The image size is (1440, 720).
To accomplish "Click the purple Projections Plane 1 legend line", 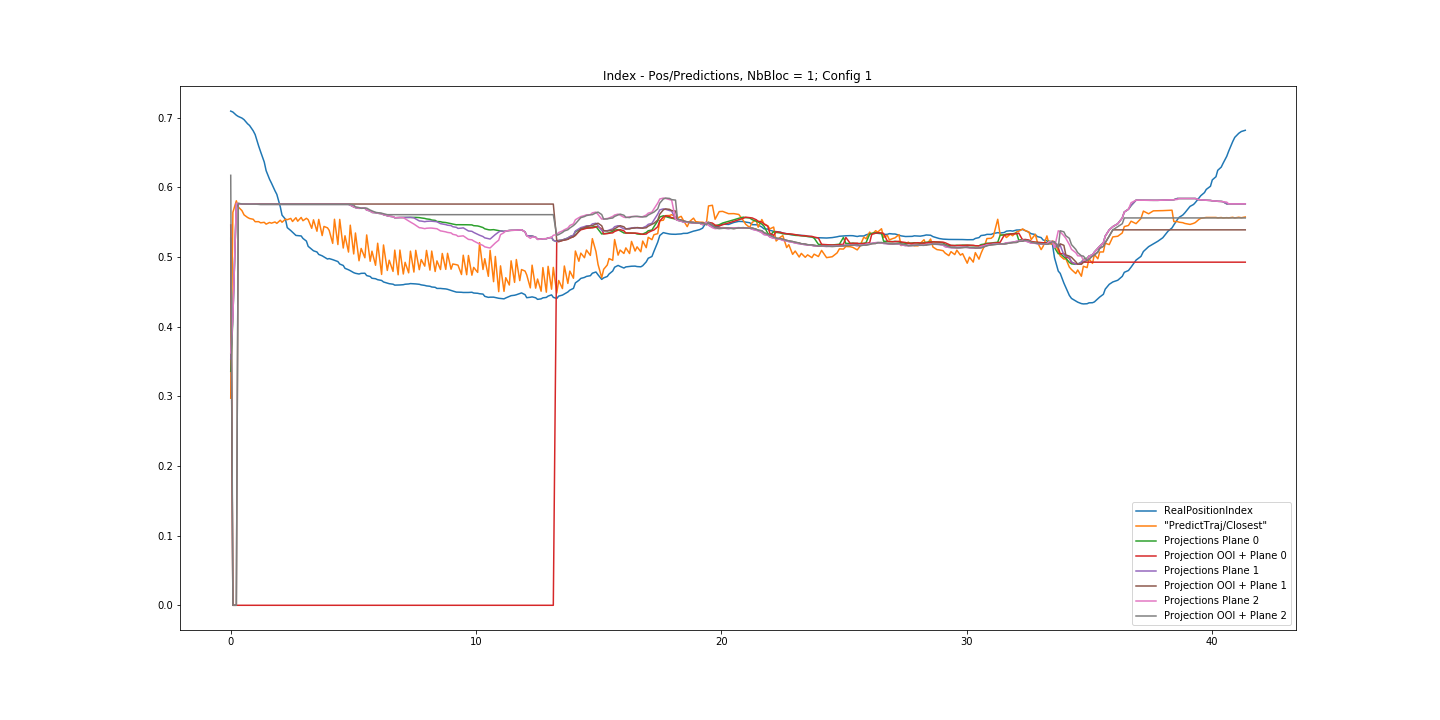I will tap(1147, 571).
